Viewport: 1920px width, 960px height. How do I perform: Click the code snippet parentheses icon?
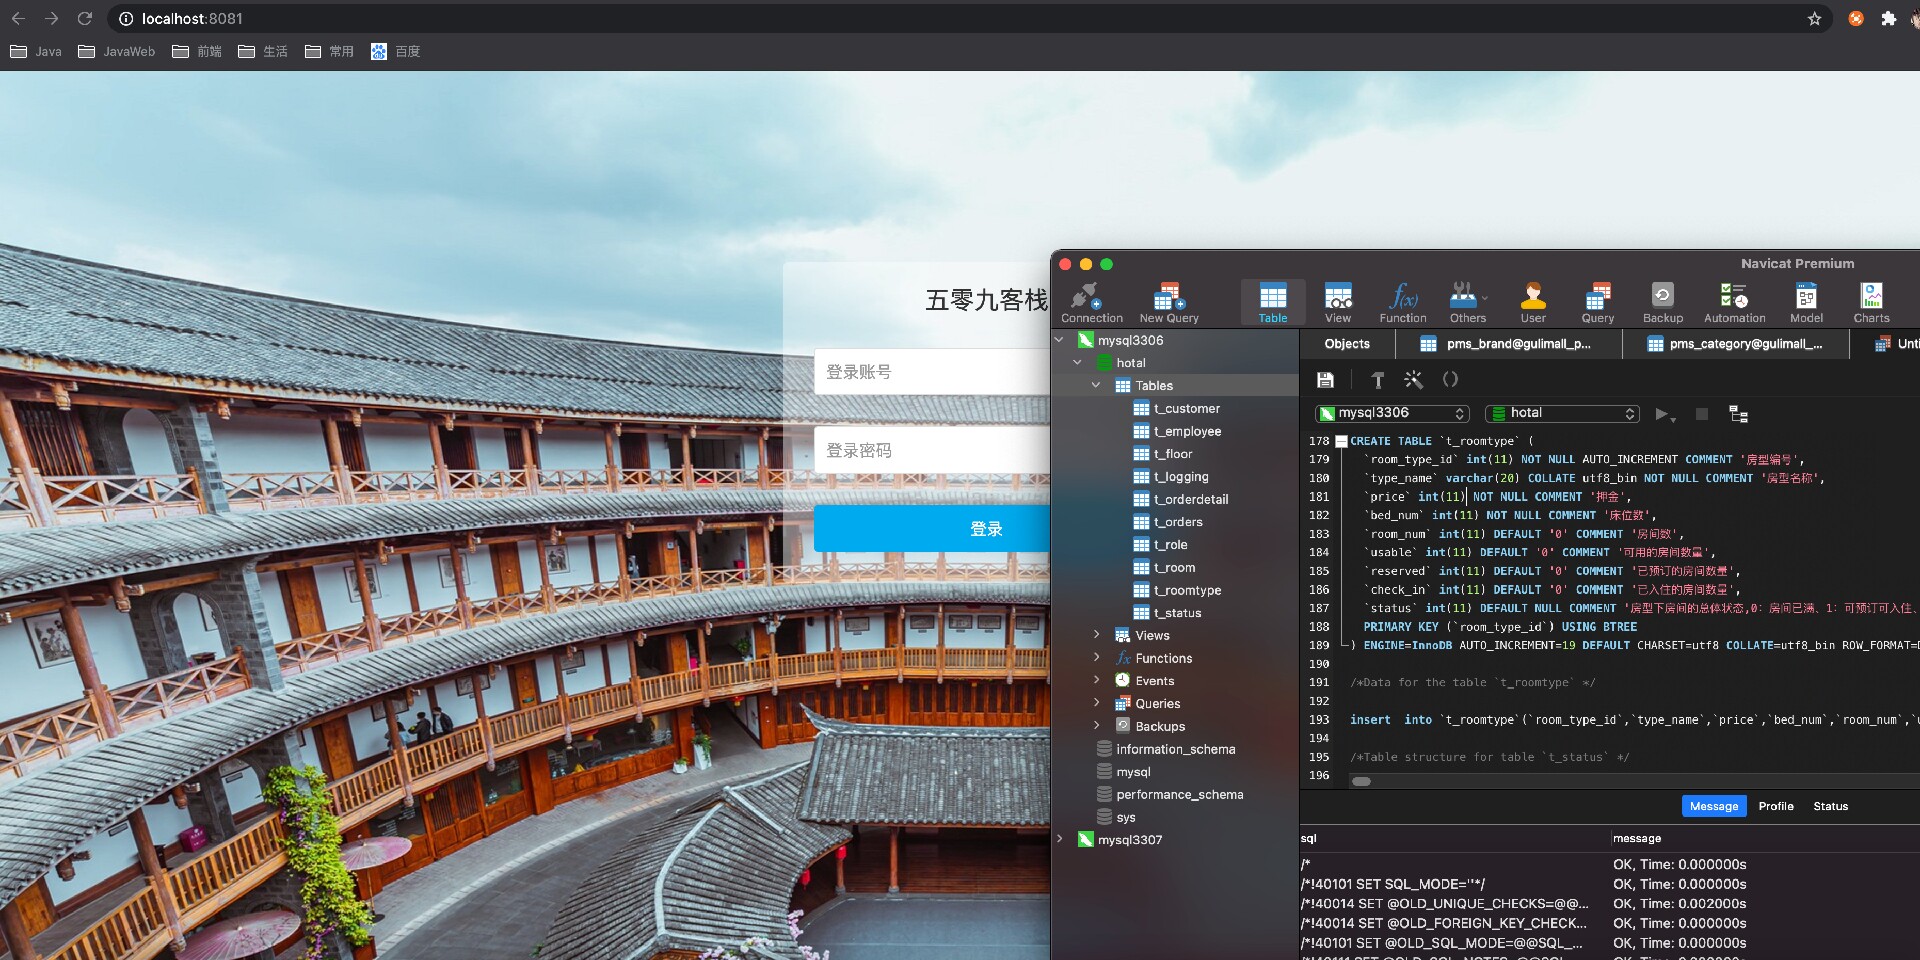[1450, 380]
